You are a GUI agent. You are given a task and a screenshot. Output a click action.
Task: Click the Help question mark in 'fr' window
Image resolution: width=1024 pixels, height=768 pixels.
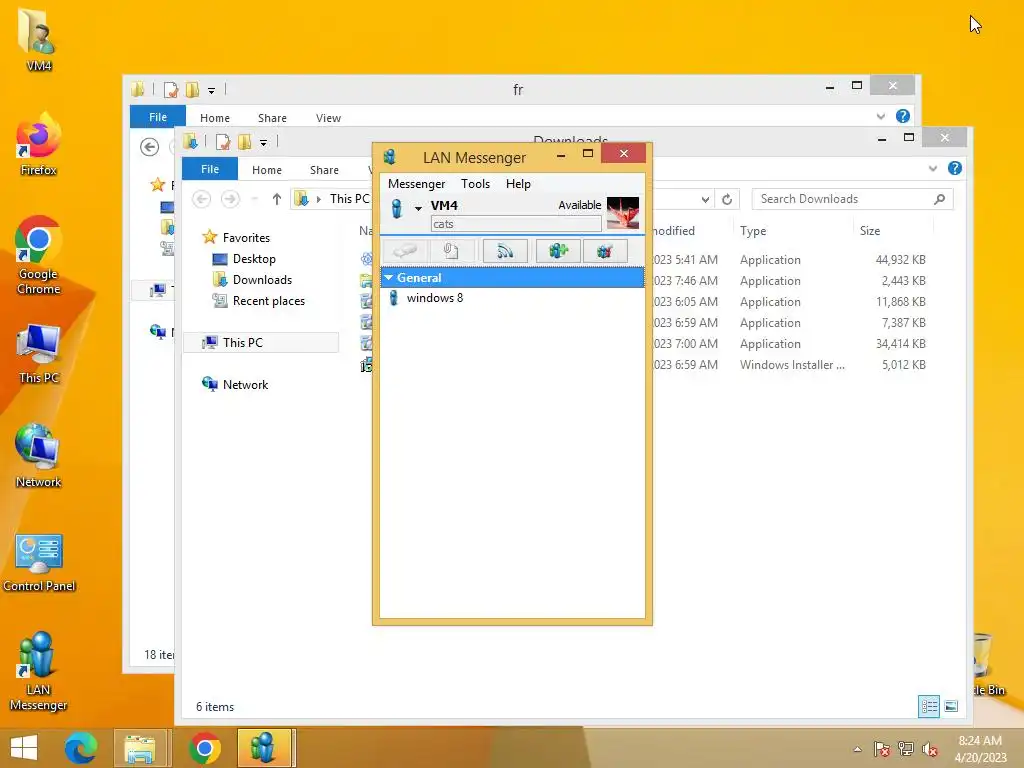tap(903, 116)
